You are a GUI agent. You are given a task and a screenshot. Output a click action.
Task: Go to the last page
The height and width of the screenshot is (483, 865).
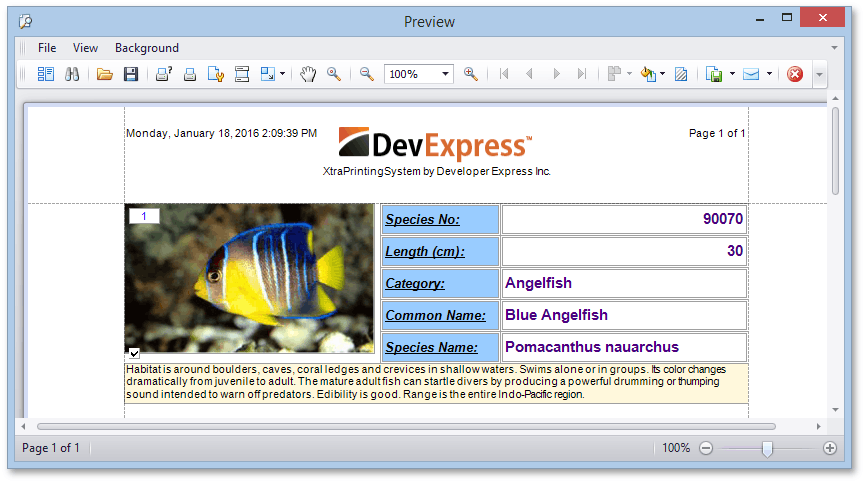[581, 74]
